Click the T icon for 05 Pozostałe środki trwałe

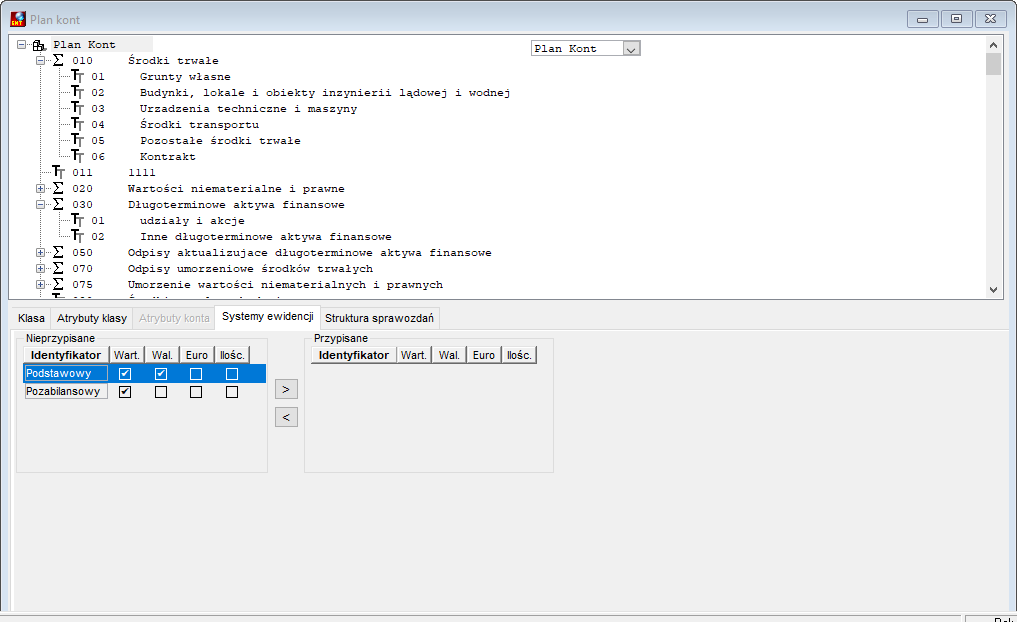[78, 141]
